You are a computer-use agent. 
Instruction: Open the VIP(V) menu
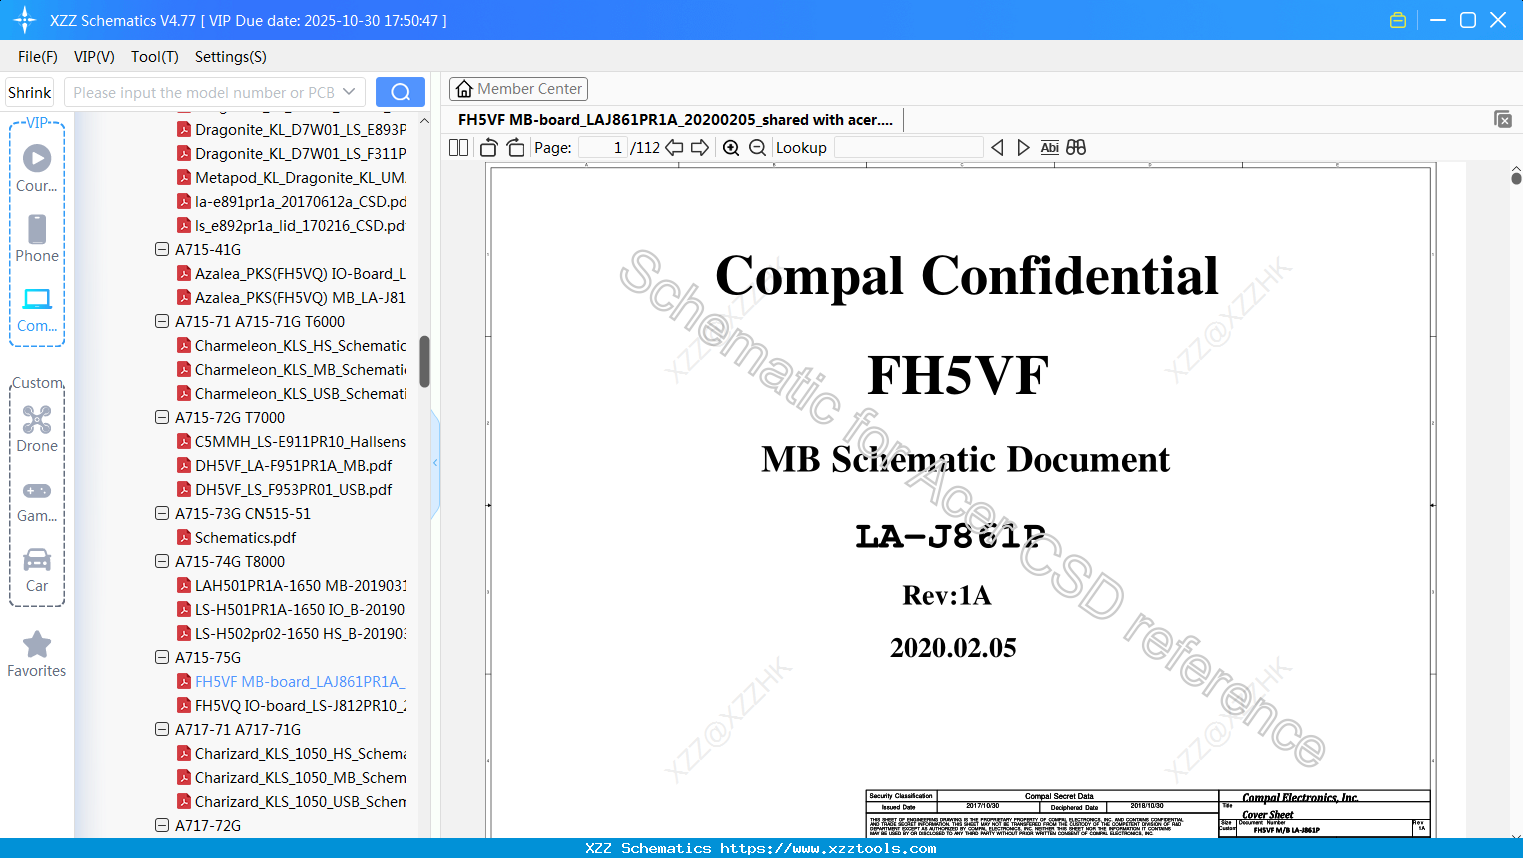click(94, 57)
